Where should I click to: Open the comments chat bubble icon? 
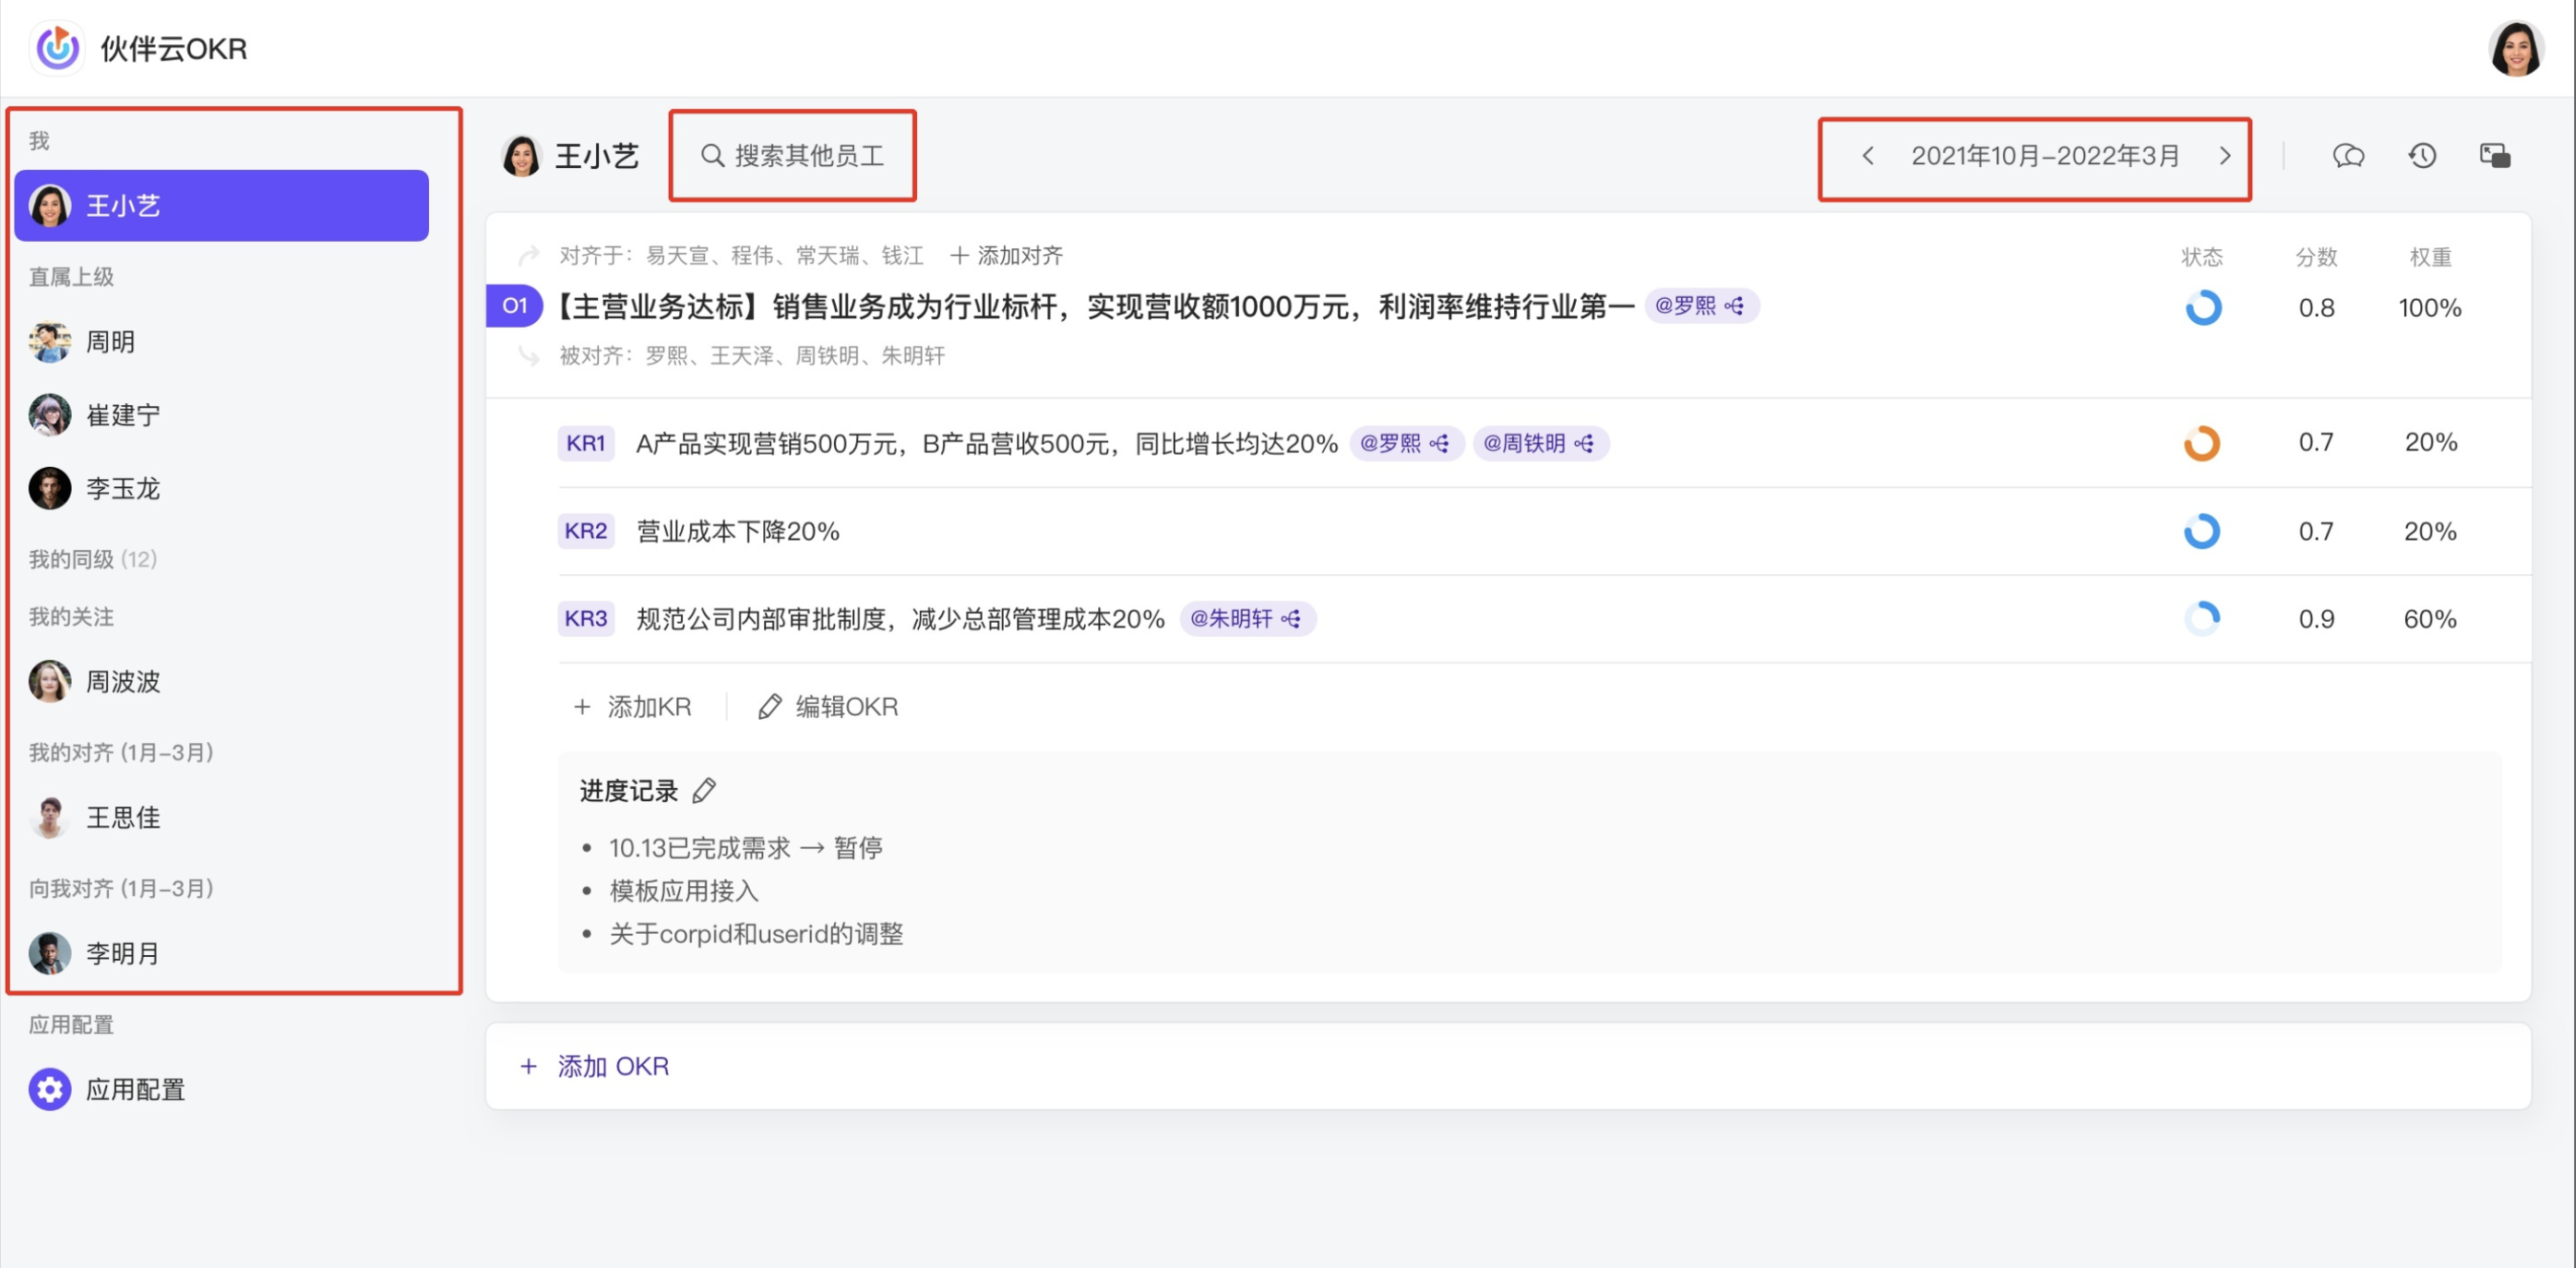(x=2347, y=156)
